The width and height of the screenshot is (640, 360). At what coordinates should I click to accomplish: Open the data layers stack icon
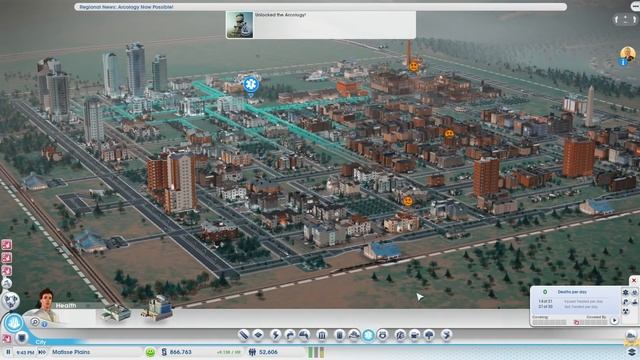[631, 351]
